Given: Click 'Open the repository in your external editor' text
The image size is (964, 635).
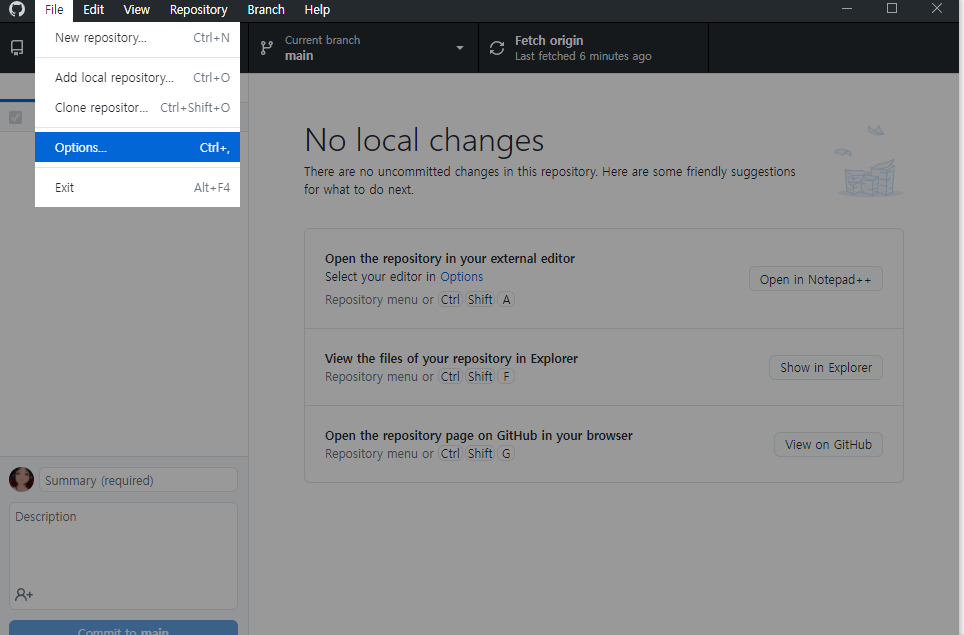Looking at the screenshot, I should click(x=450, y=259).
